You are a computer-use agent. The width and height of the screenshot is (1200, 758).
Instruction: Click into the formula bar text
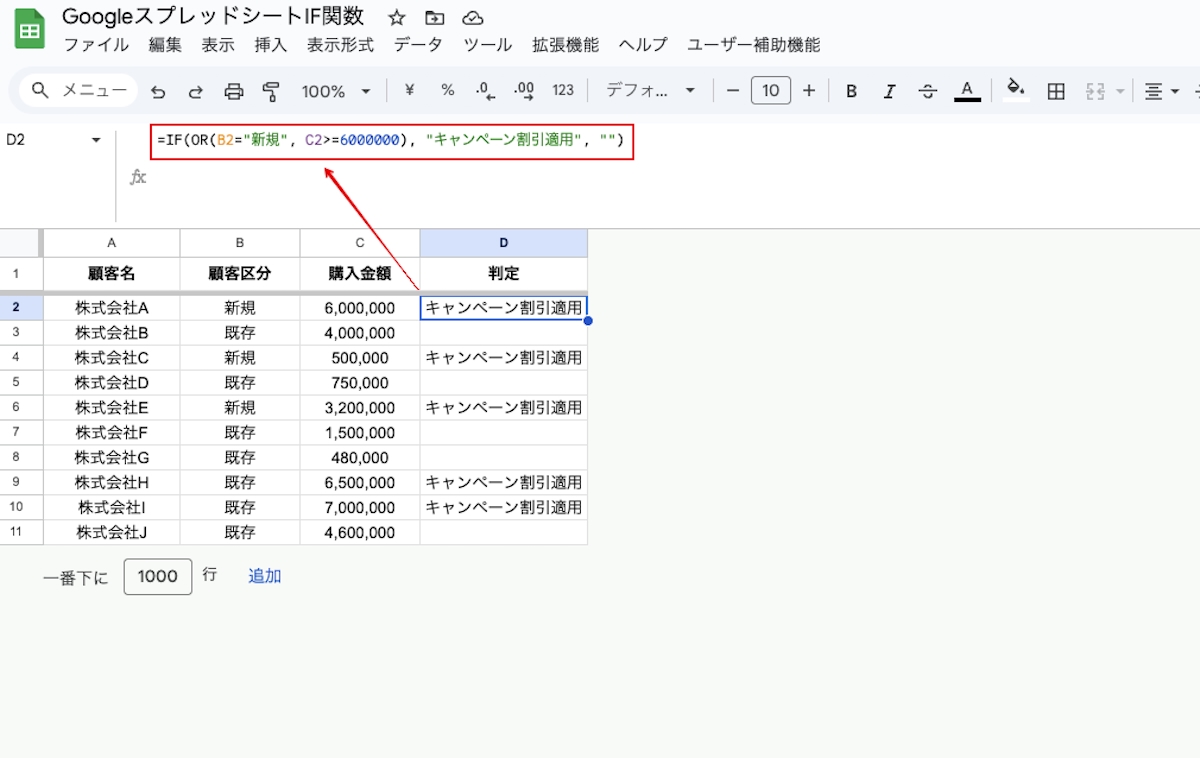[391, 141]
